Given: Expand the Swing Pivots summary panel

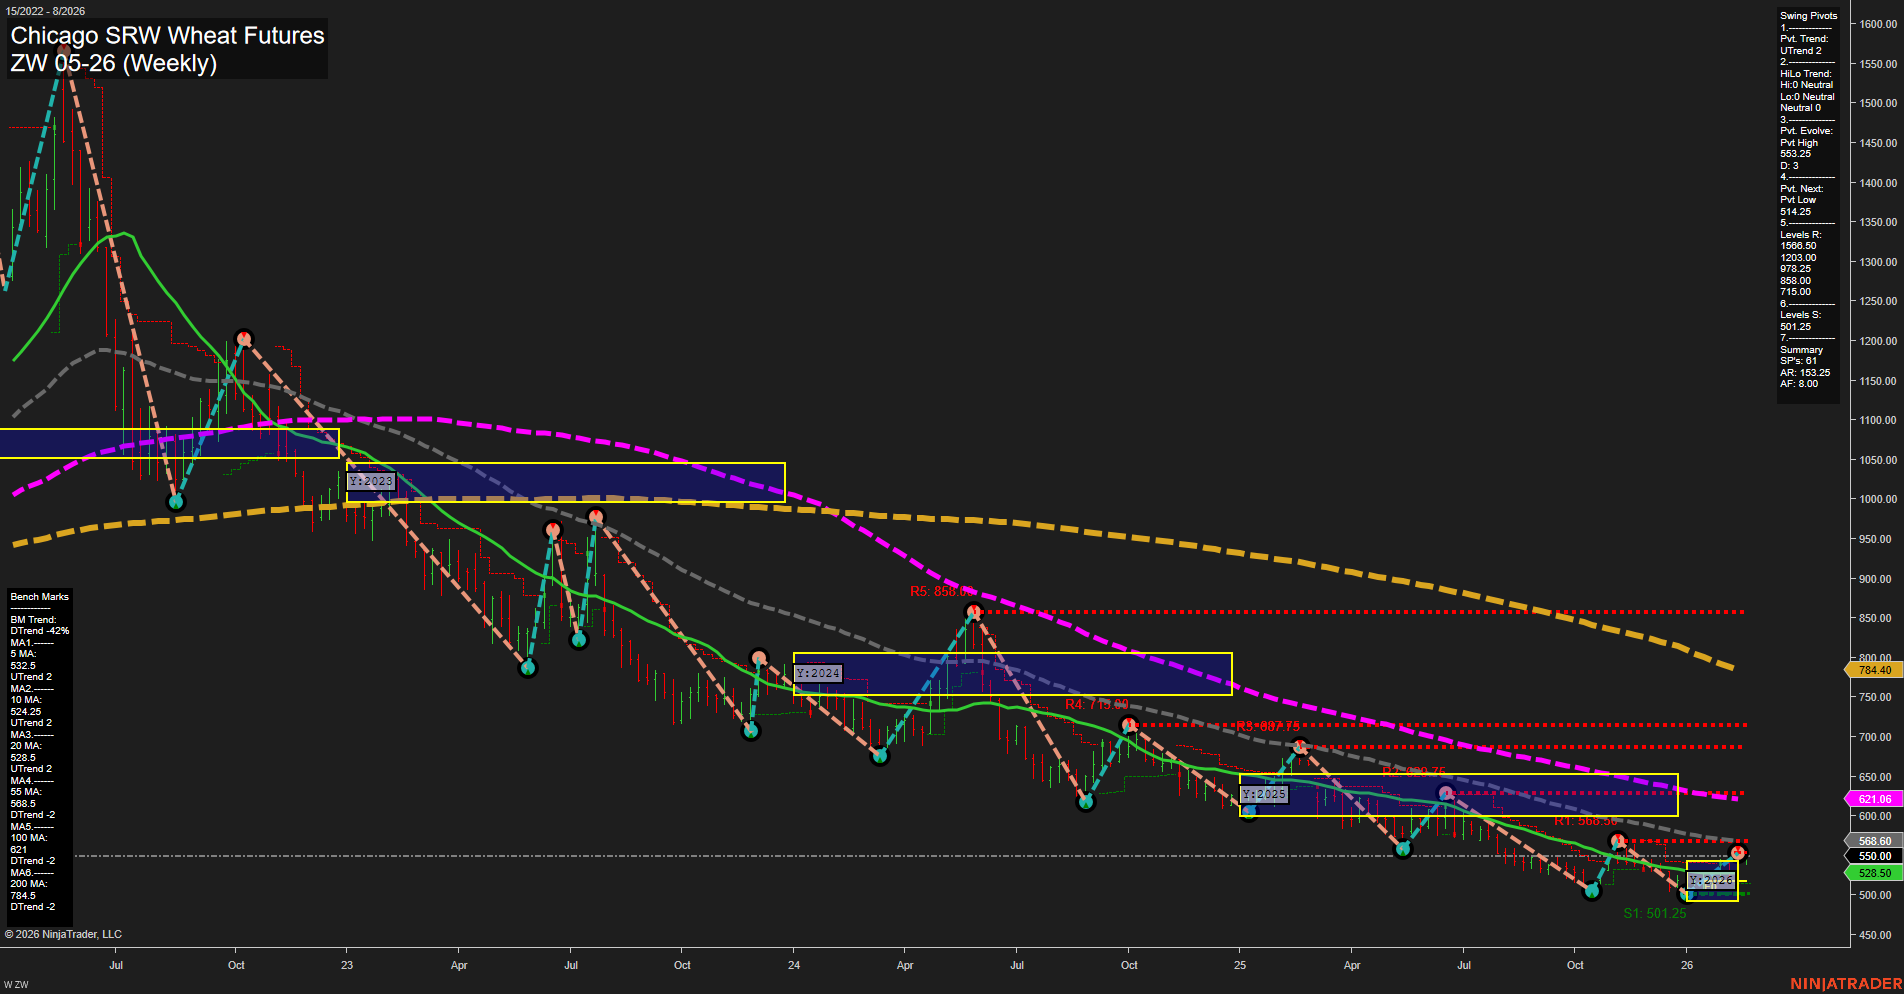Looking at the screenshot, I should [x=1806, y=15].
